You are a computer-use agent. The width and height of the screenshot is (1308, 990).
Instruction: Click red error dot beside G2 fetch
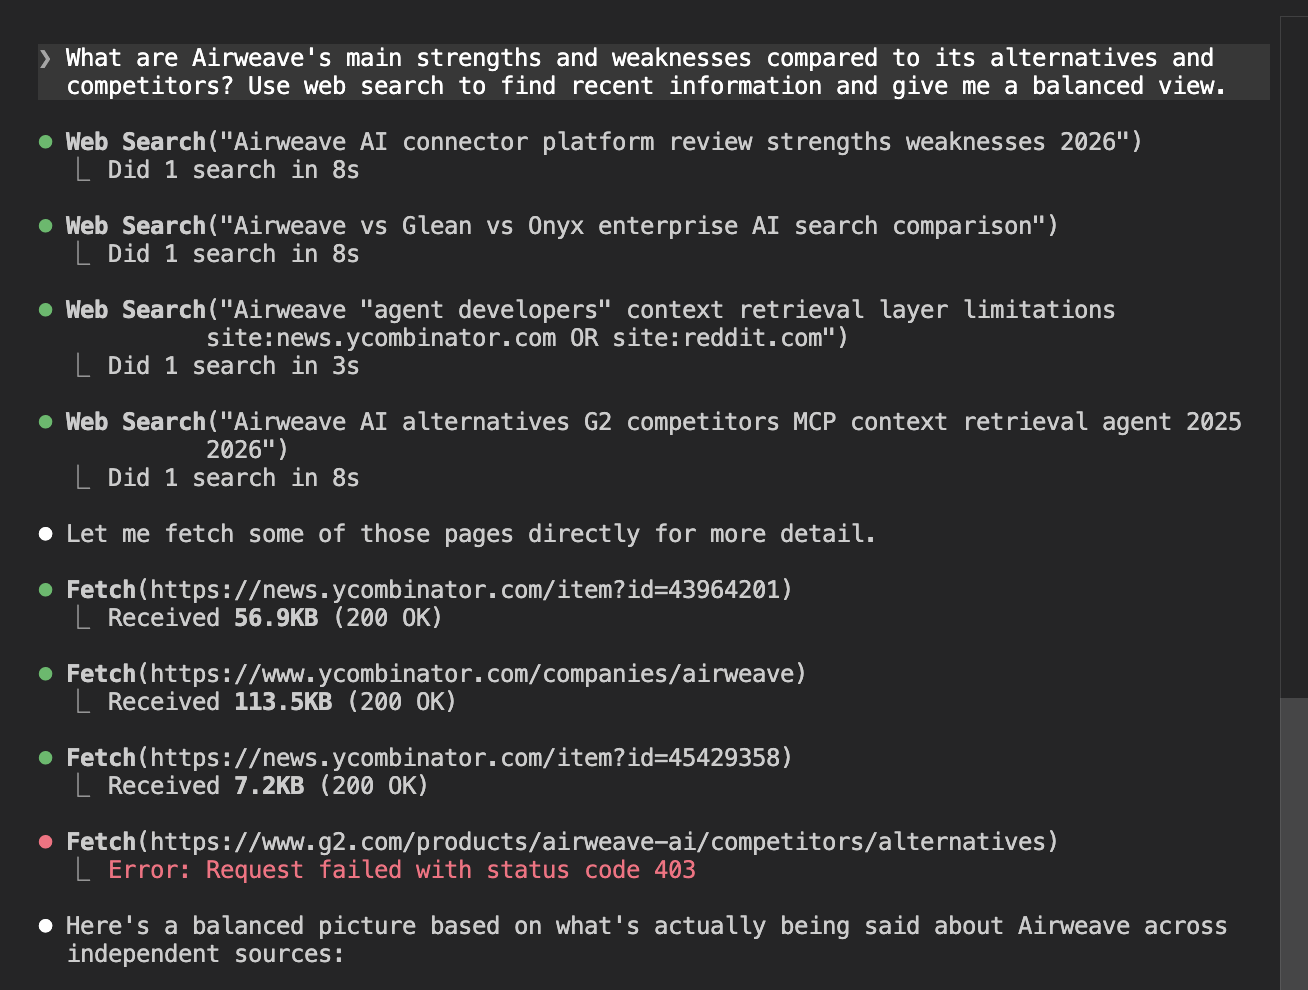(45, 842)
